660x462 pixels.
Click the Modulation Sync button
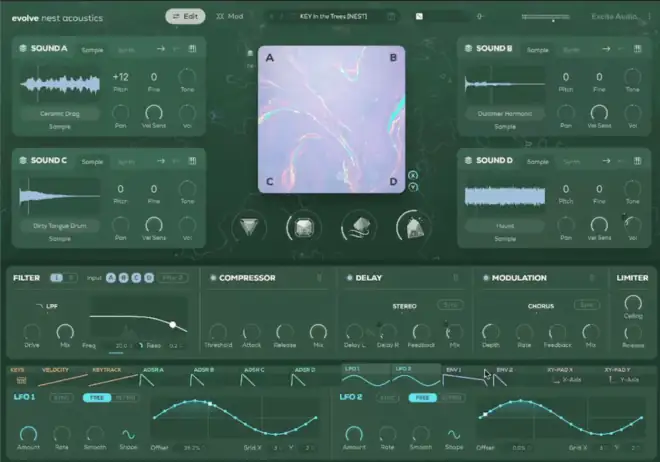click(x=587, y=305)
